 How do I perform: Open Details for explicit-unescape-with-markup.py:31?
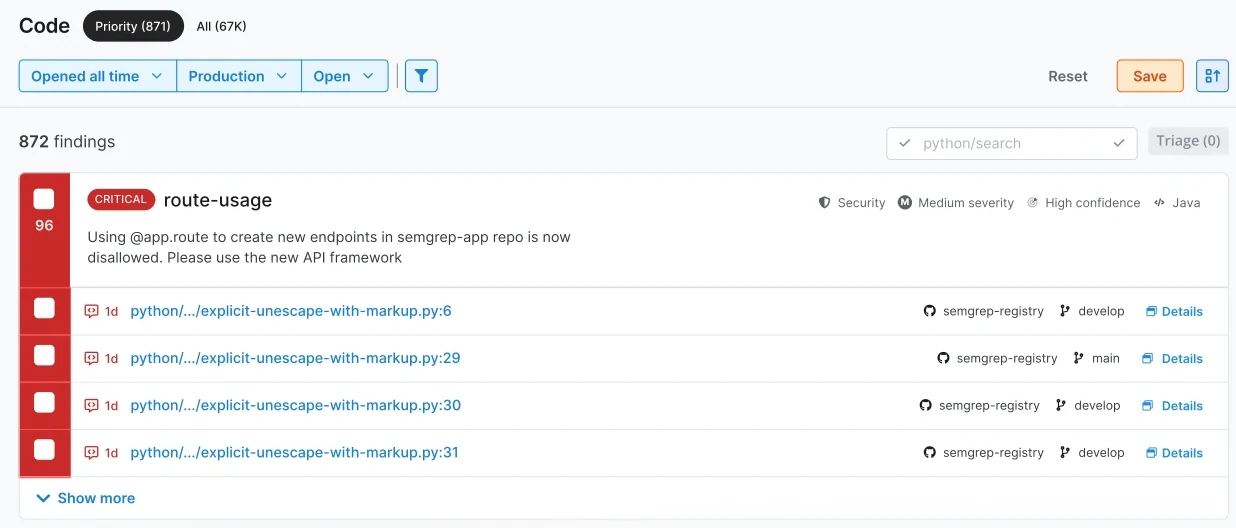(x=1174, y=452)
